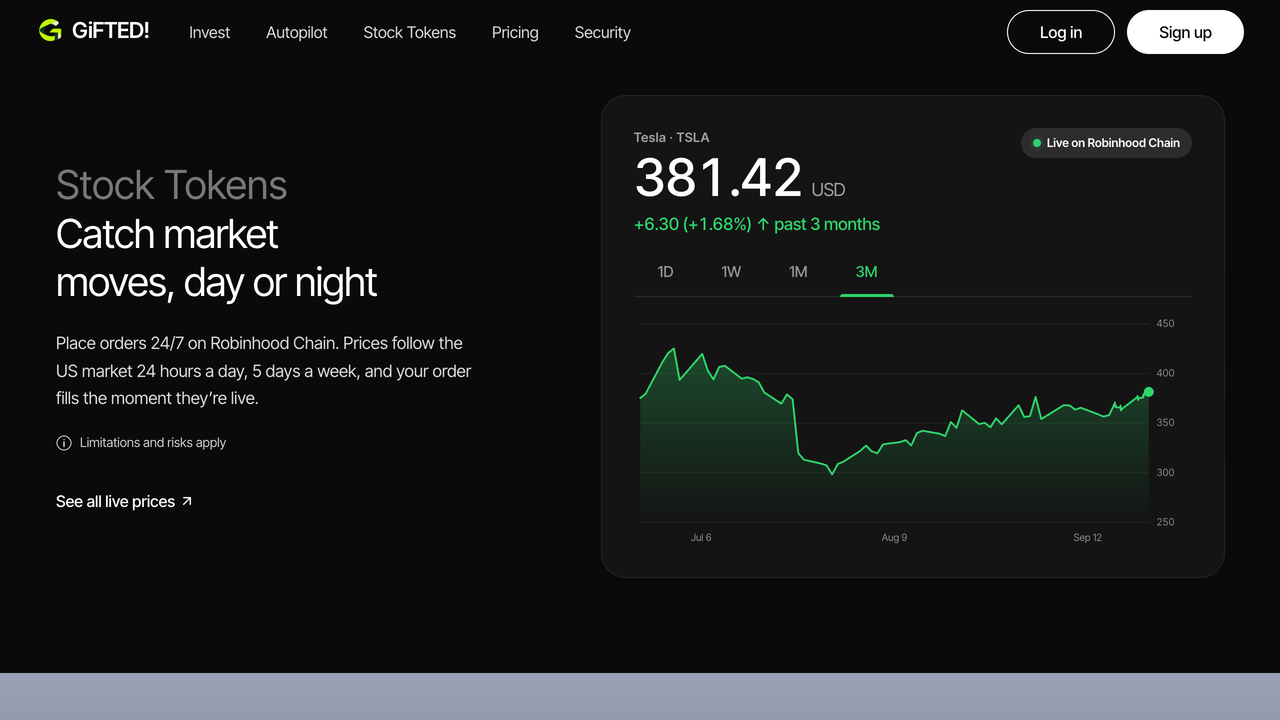Click the GiFTED! brand name
The height and width of the screenshot is (720, 1280).
(x=110, y=31)
